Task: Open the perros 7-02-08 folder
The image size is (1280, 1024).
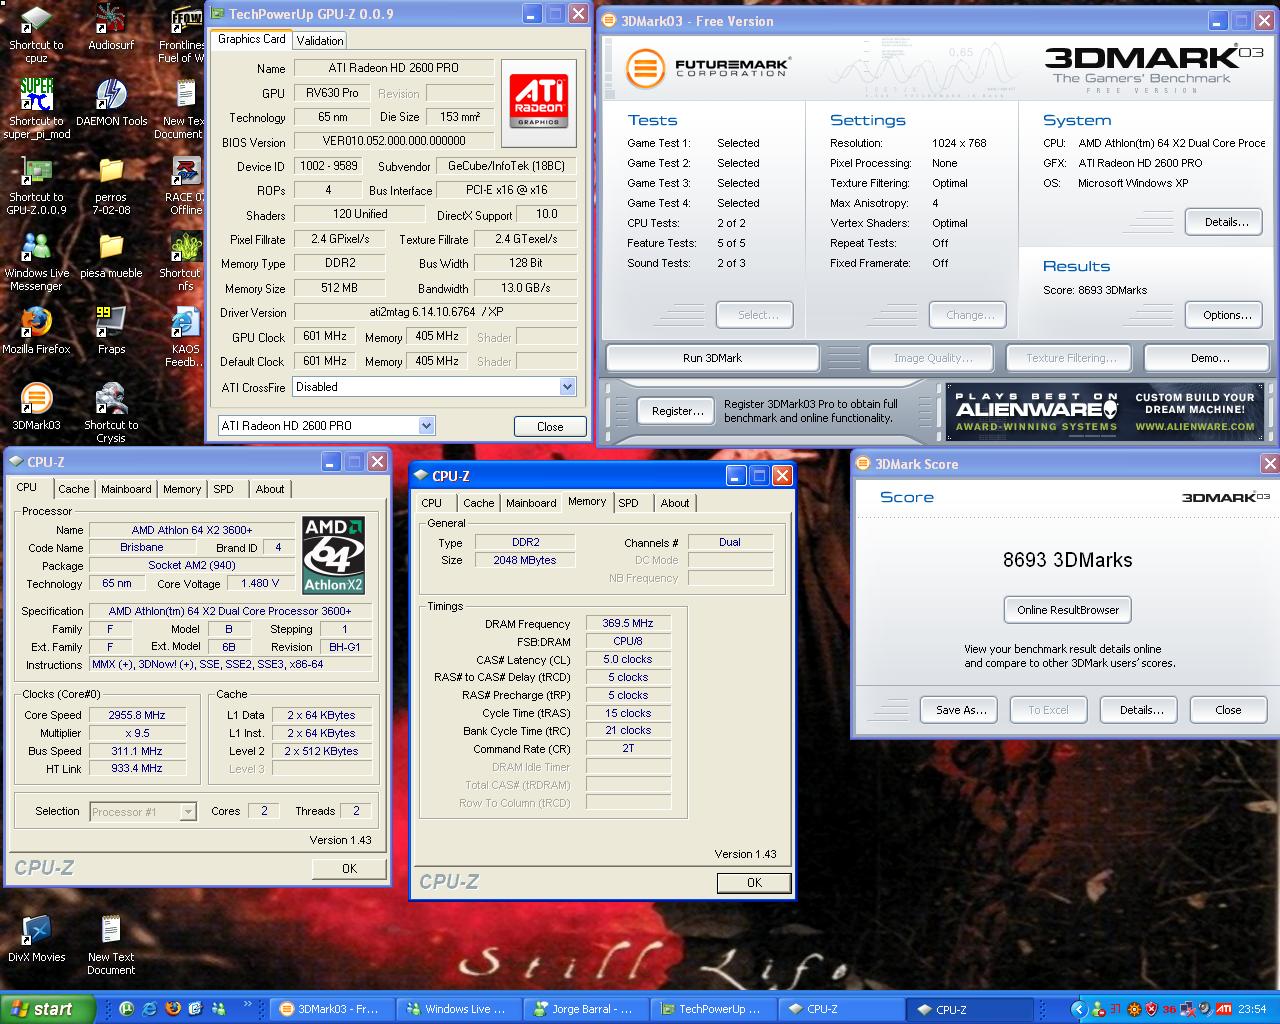Action: point(111,185)
